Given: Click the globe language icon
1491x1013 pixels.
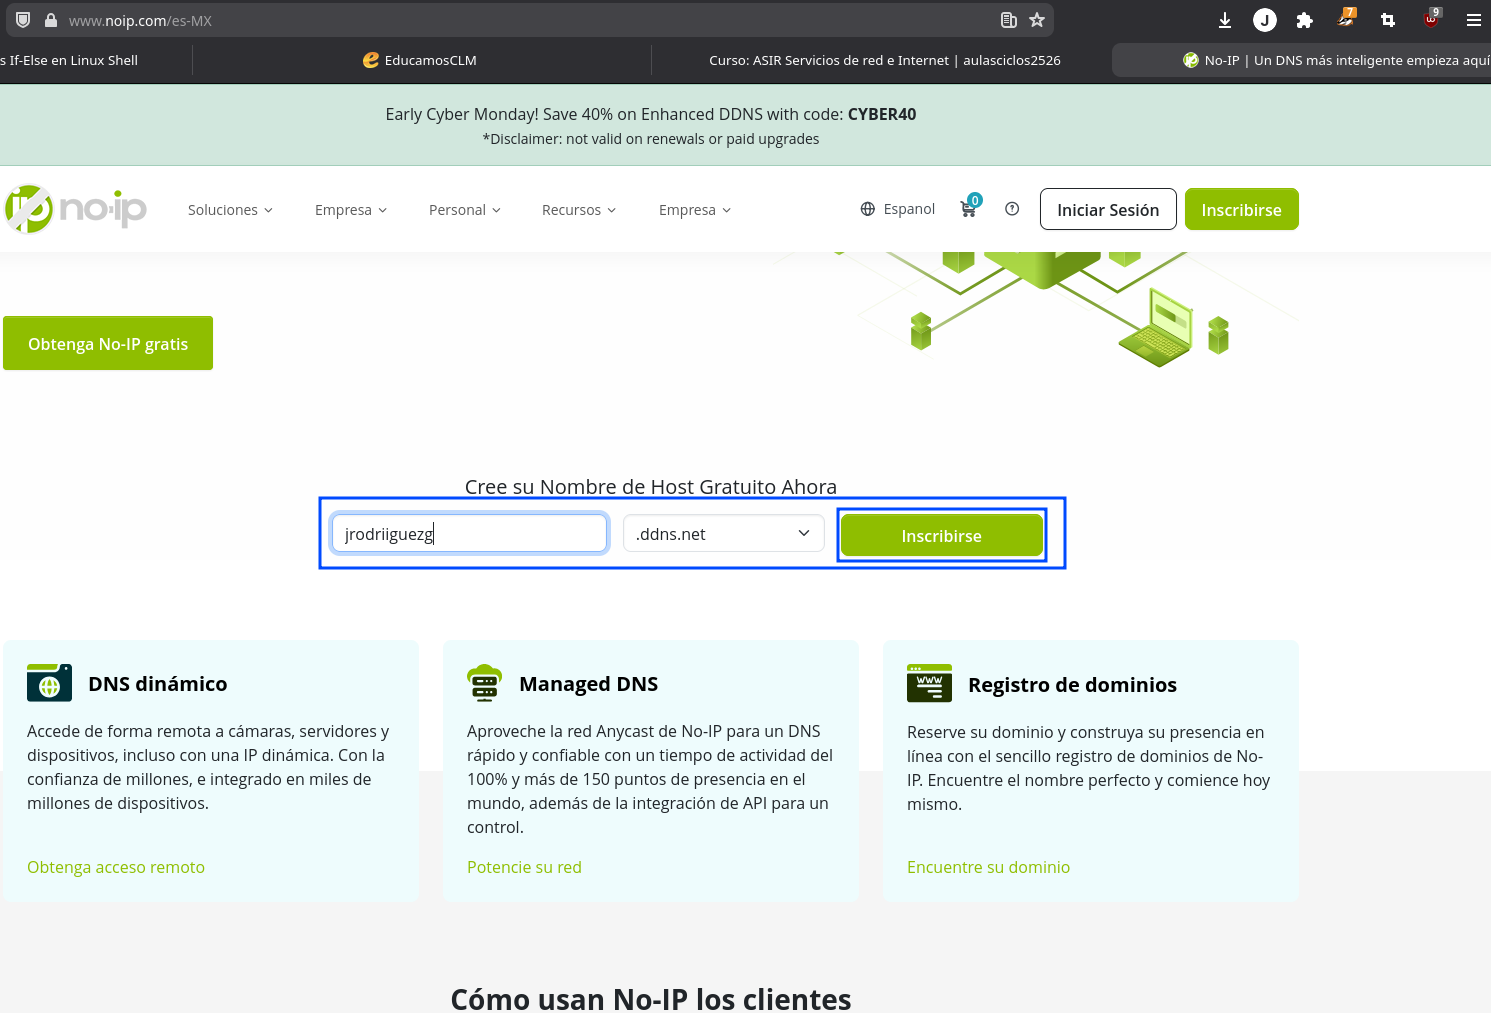Looking at the screenshot, I should (x=868, y=209).
